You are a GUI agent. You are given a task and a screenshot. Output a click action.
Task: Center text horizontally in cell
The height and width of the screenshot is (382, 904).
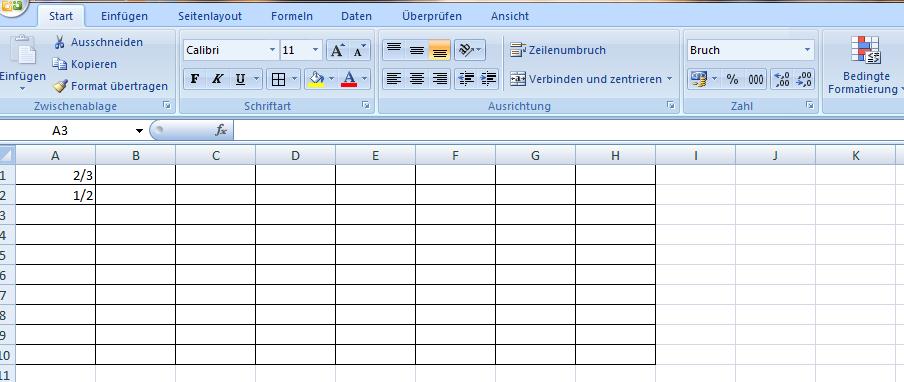click(x=417, y=79)
